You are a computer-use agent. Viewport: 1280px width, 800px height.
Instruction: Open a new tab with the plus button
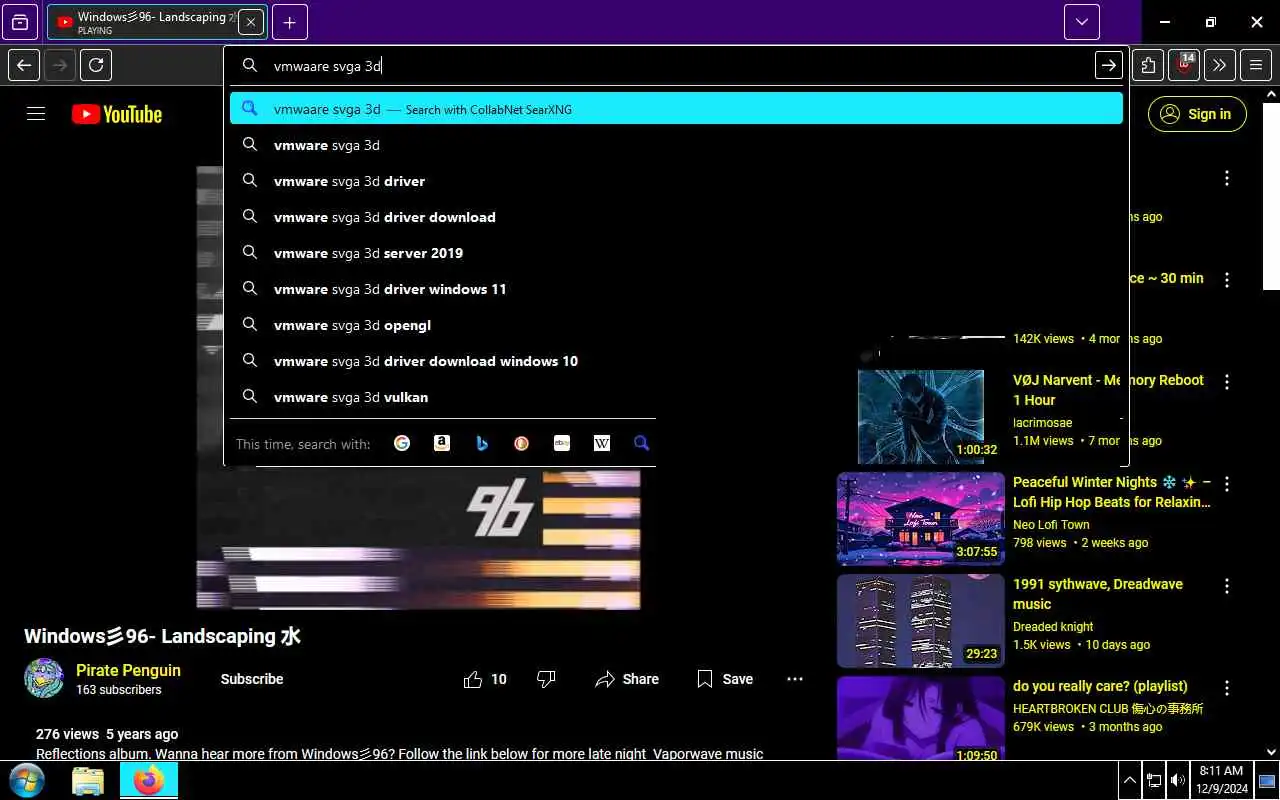tap(289, 22)
